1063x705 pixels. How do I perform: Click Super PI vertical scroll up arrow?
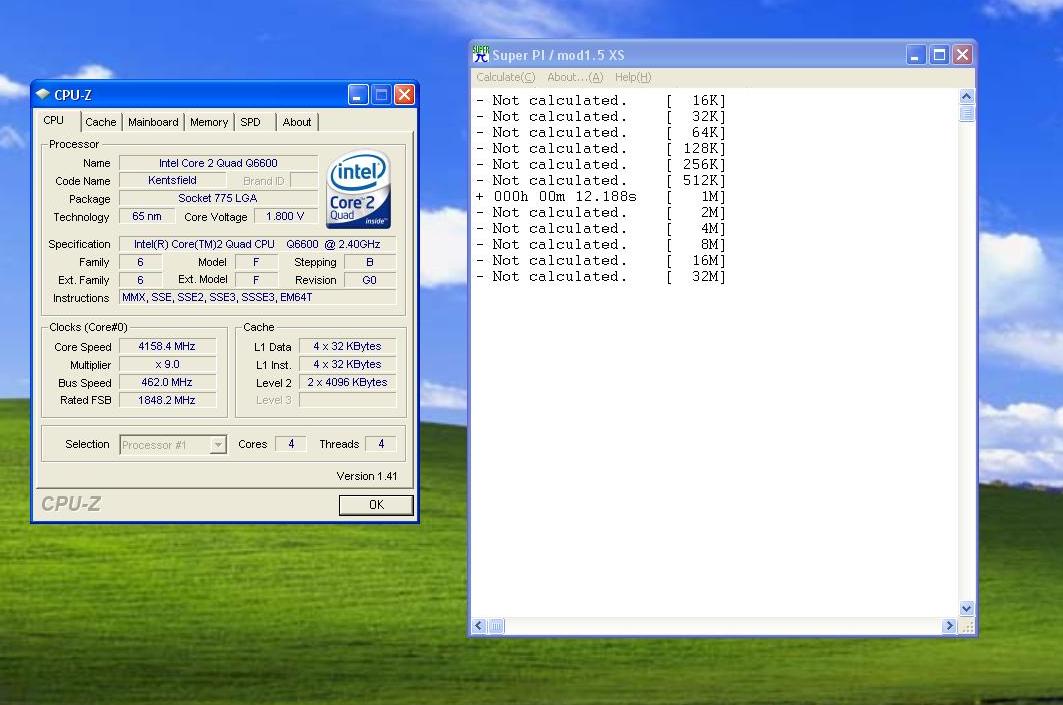coord(967,96)
